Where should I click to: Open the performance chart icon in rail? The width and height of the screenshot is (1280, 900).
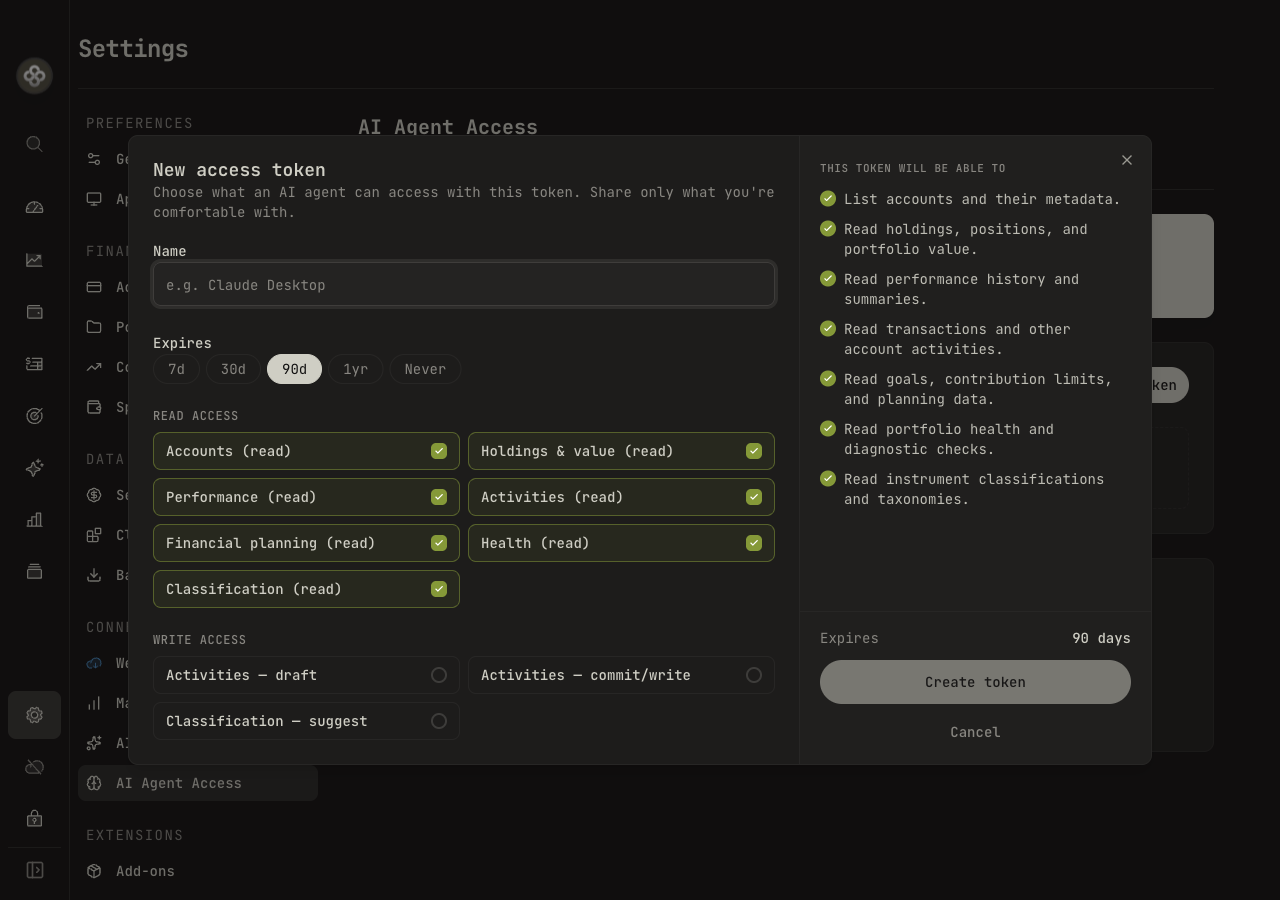tap(34, 260)
